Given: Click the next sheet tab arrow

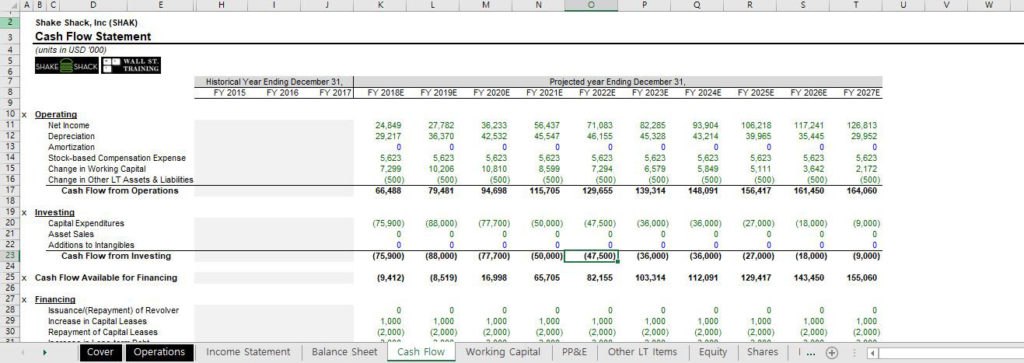Looking at the screenshot, I should pyautogui.click(x=44, y=353).
